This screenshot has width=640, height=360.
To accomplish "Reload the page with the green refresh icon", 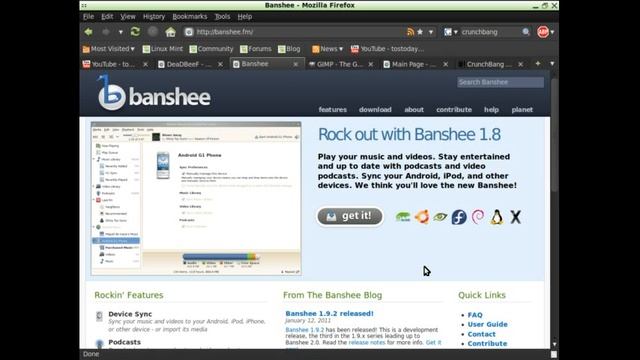I will pyautogui.click(x=135, y=32).
